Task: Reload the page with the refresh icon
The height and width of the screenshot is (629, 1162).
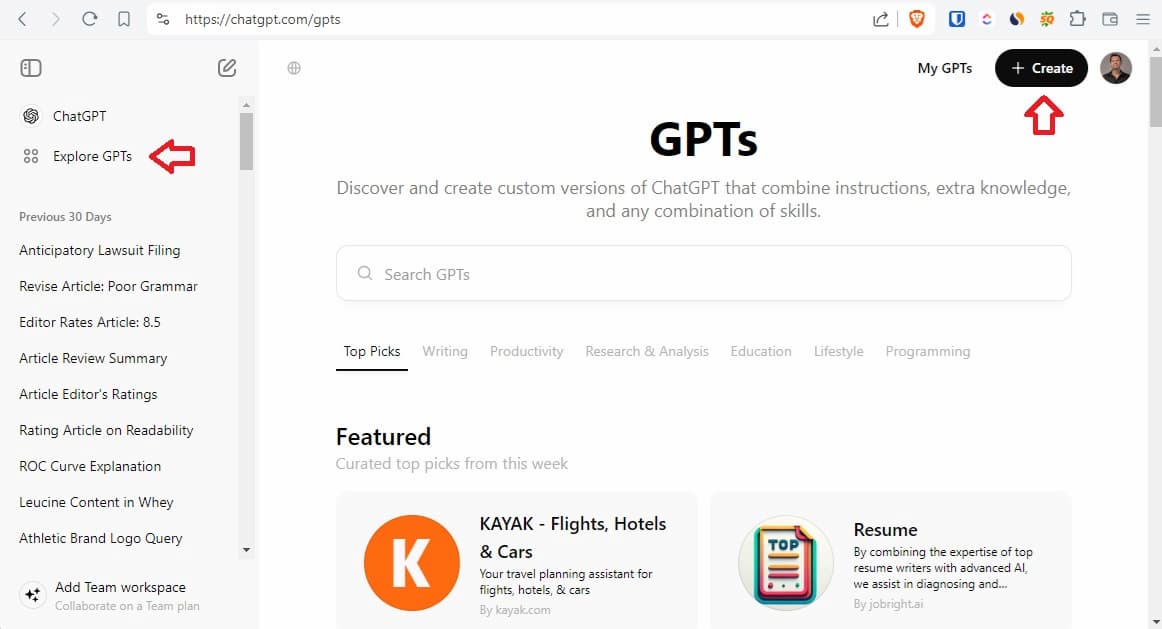Action: tap(90, 19)
